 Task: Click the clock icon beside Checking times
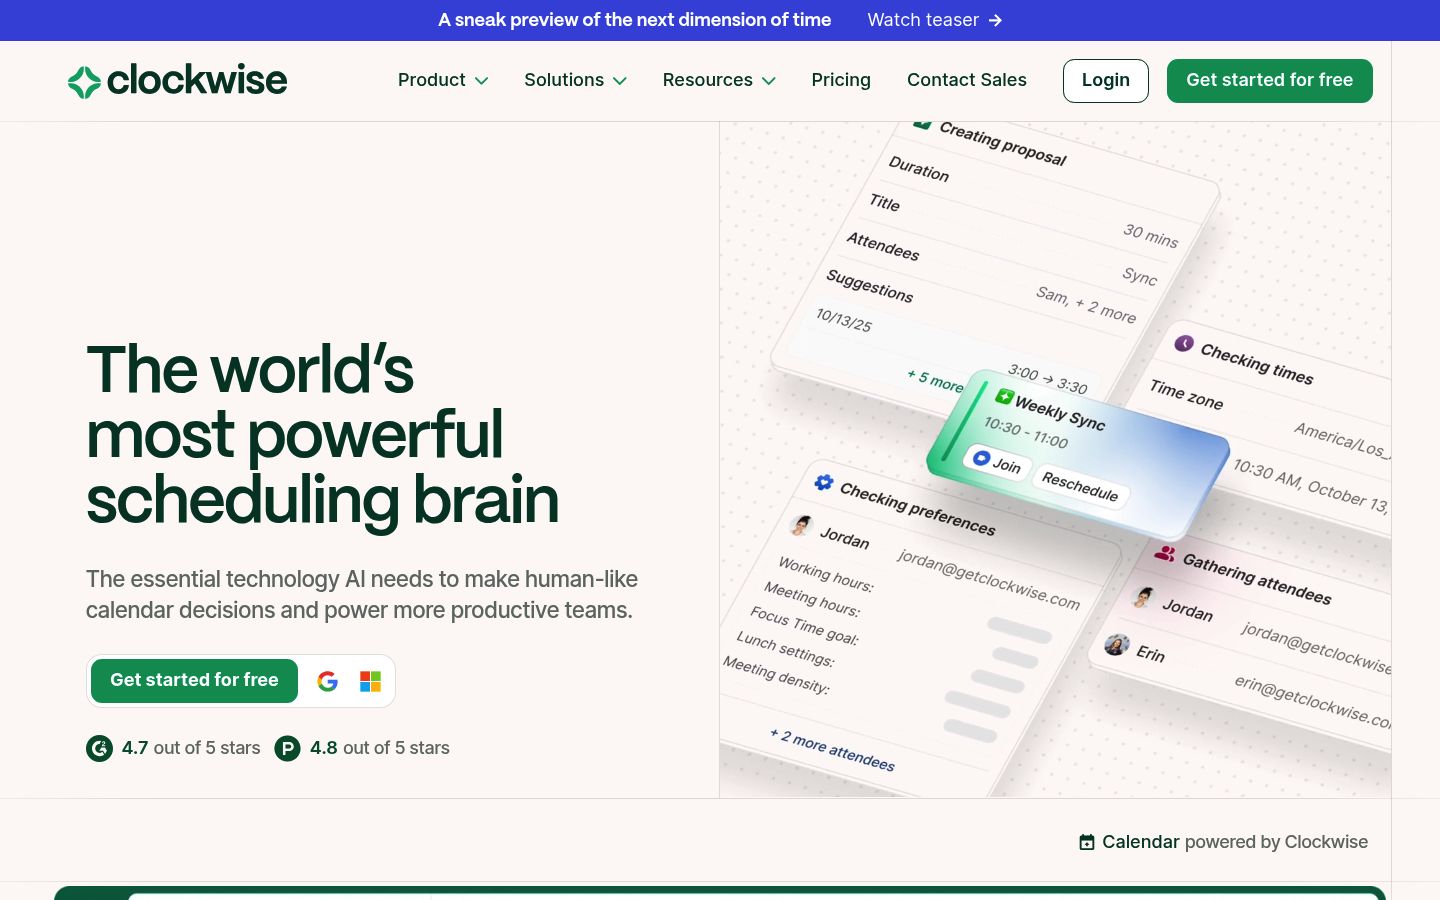(1184, 343)
